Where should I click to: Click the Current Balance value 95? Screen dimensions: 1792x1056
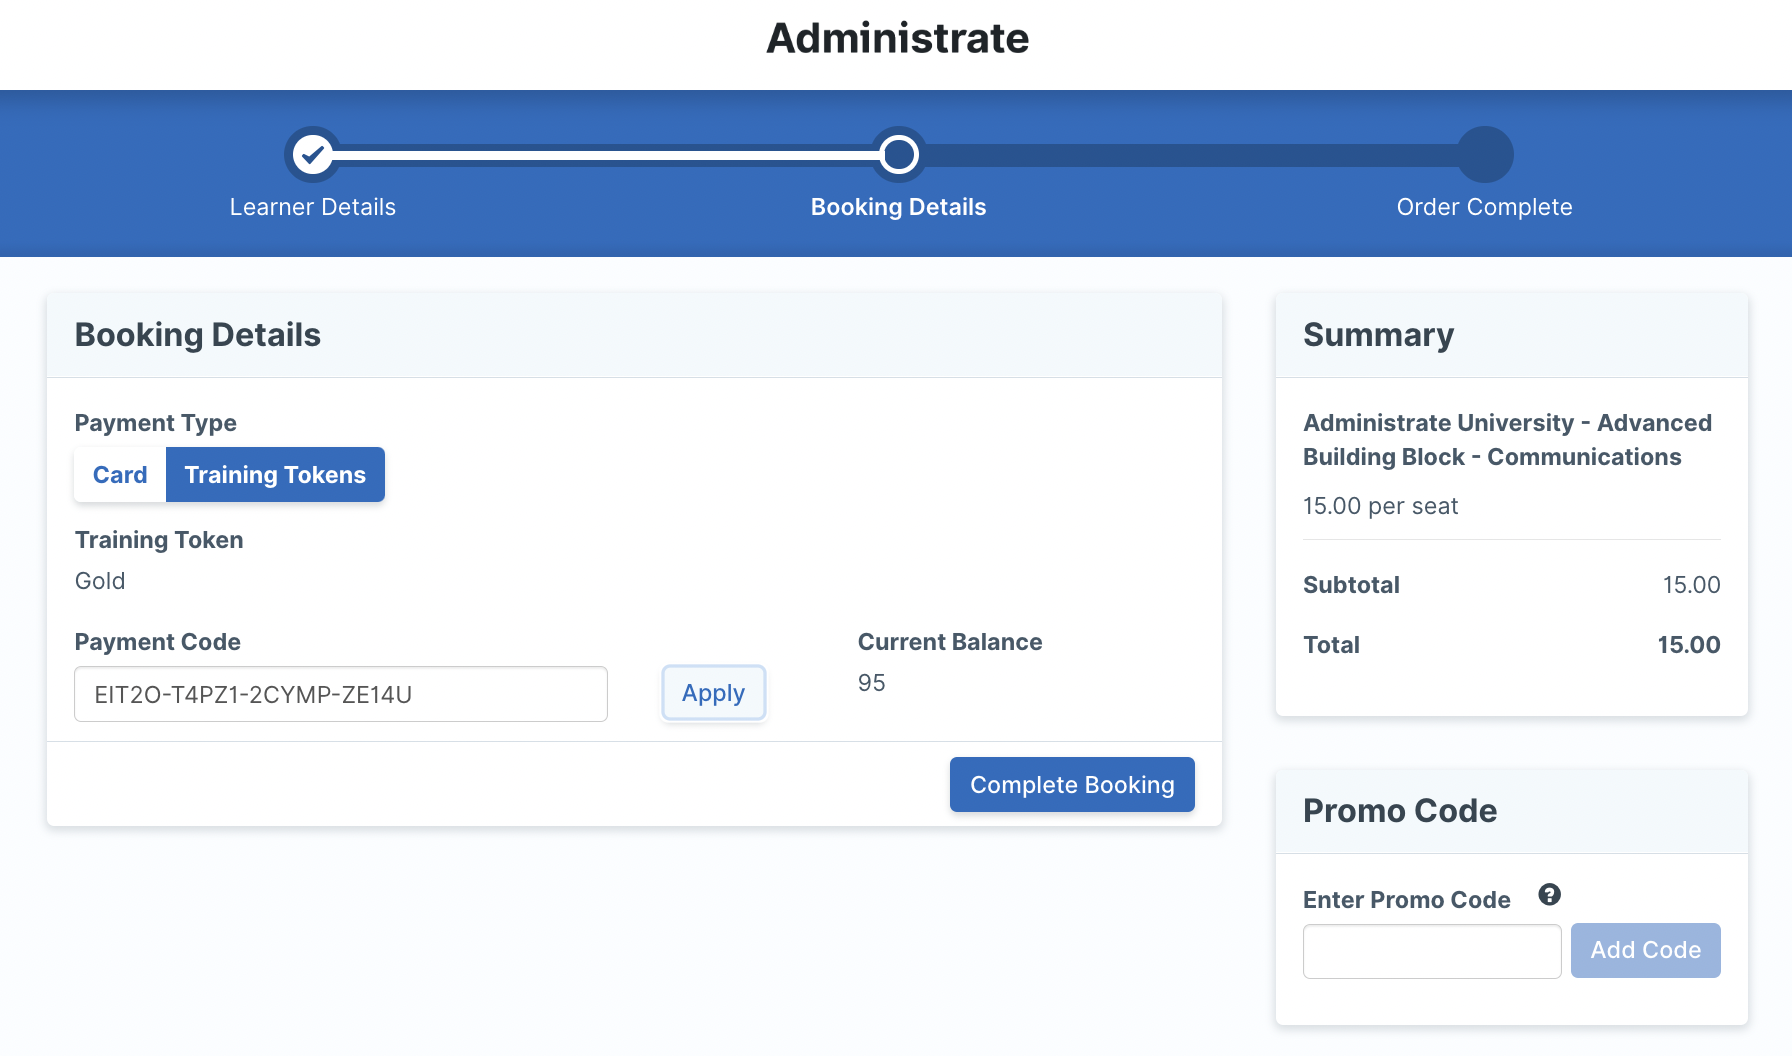[x=871, y=683]
